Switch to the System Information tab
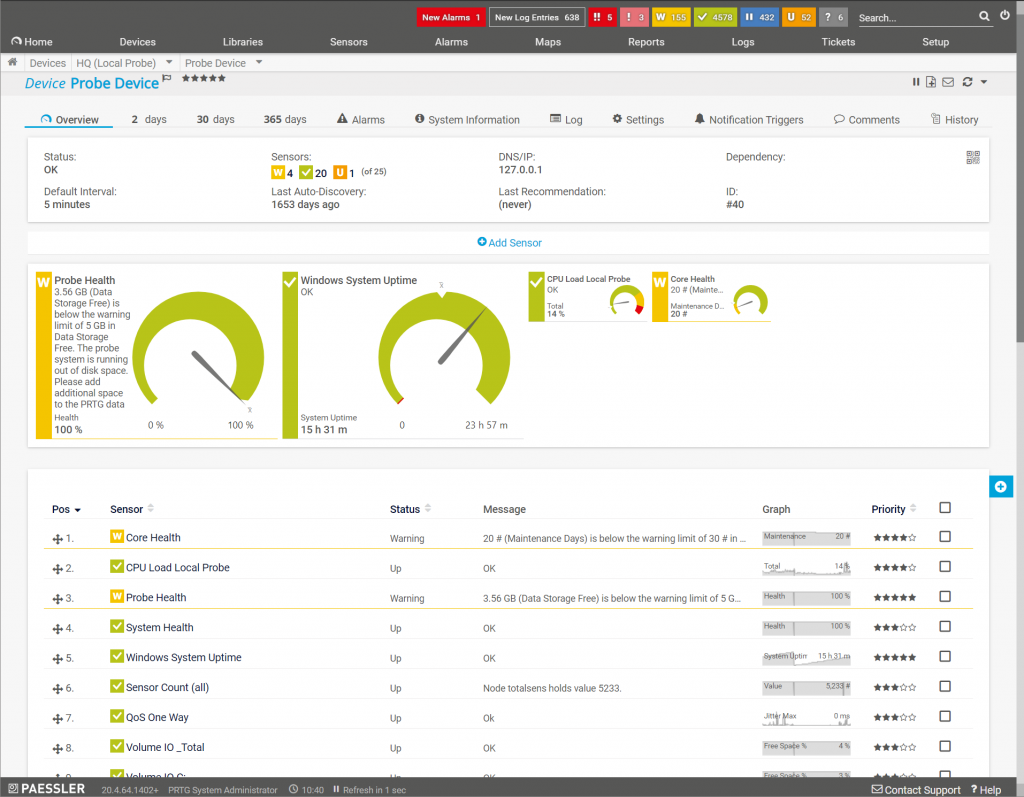This screenshot has height=797, width=1024. 467,120
